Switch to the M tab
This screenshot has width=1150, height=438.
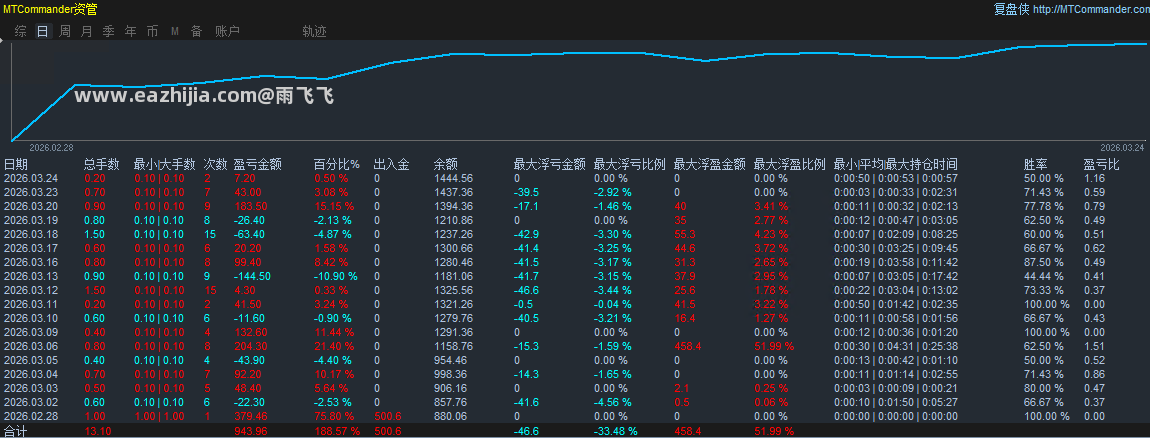(175, 32)
